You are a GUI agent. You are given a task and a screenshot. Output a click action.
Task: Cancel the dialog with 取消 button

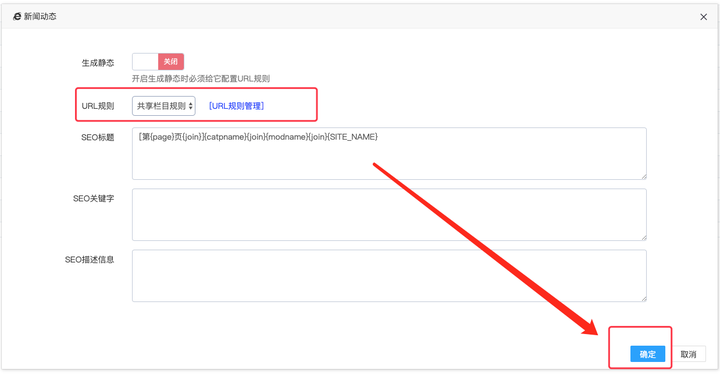coord(688,354)
